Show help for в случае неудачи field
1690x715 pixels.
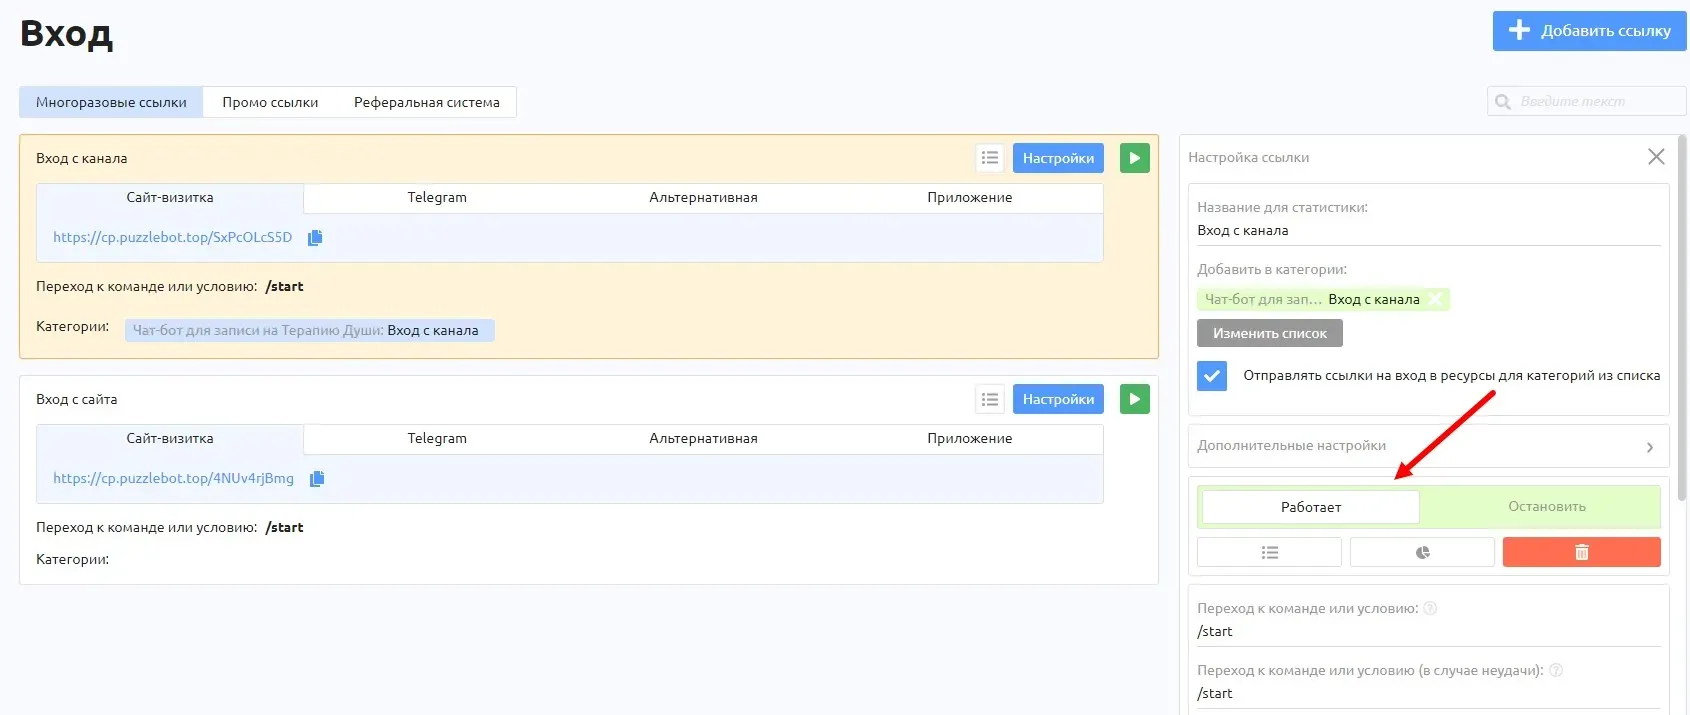[1555, 670]
